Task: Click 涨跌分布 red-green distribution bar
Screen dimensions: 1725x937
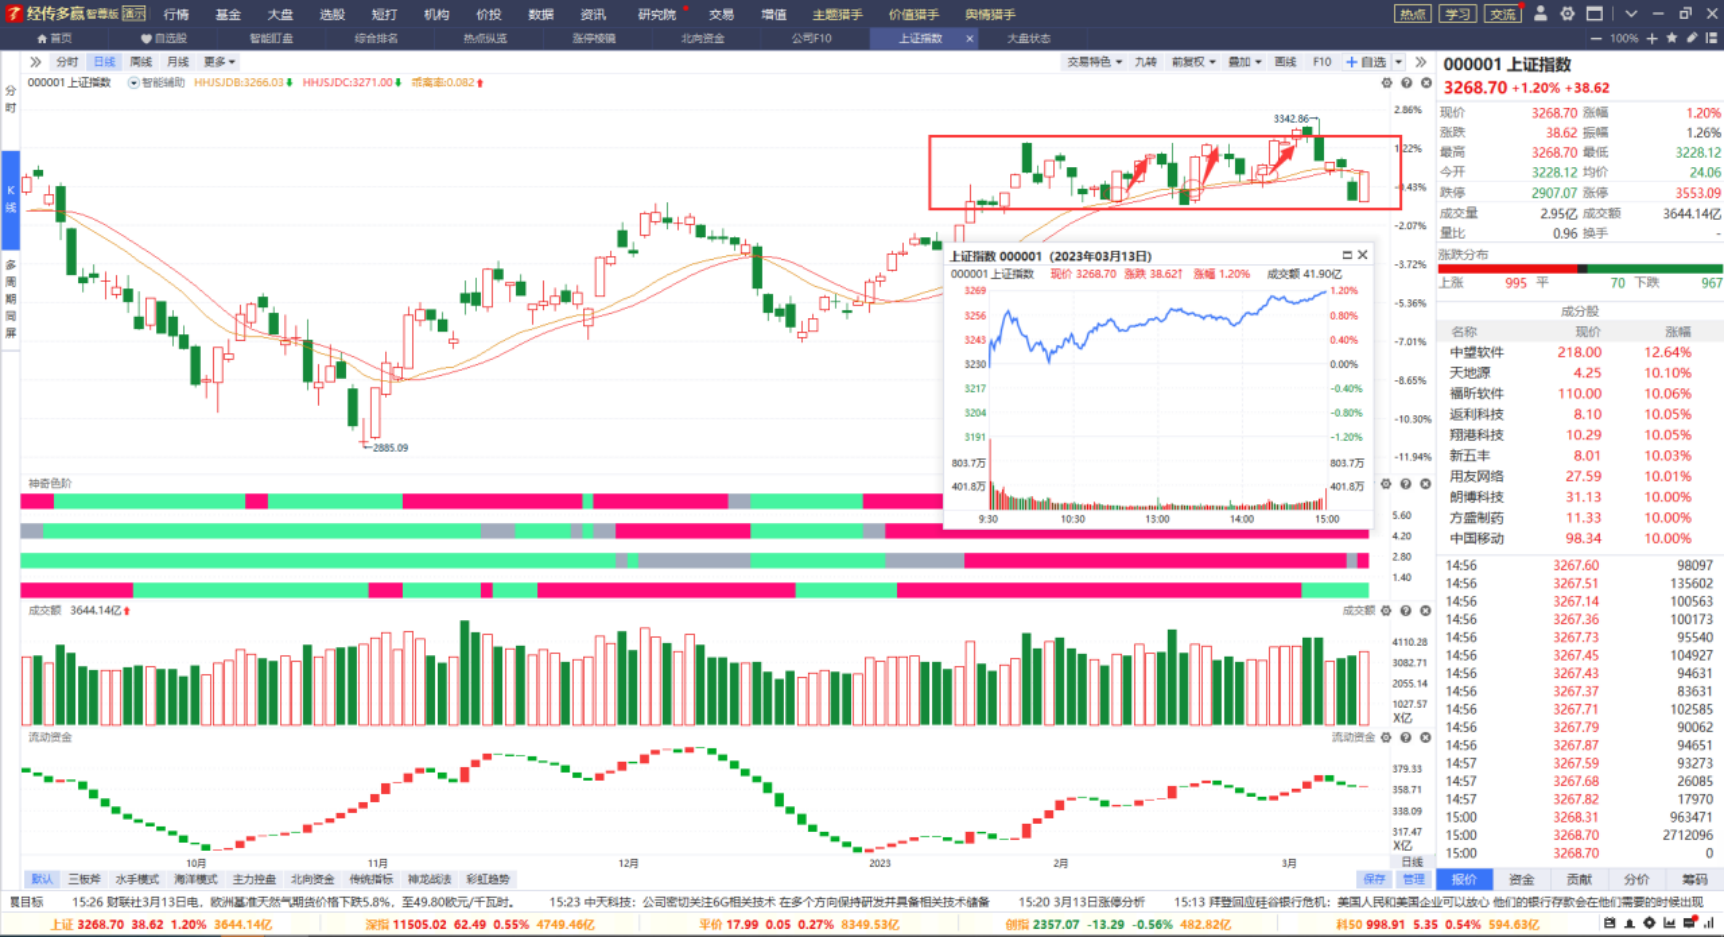Action: click(1580, 269)
